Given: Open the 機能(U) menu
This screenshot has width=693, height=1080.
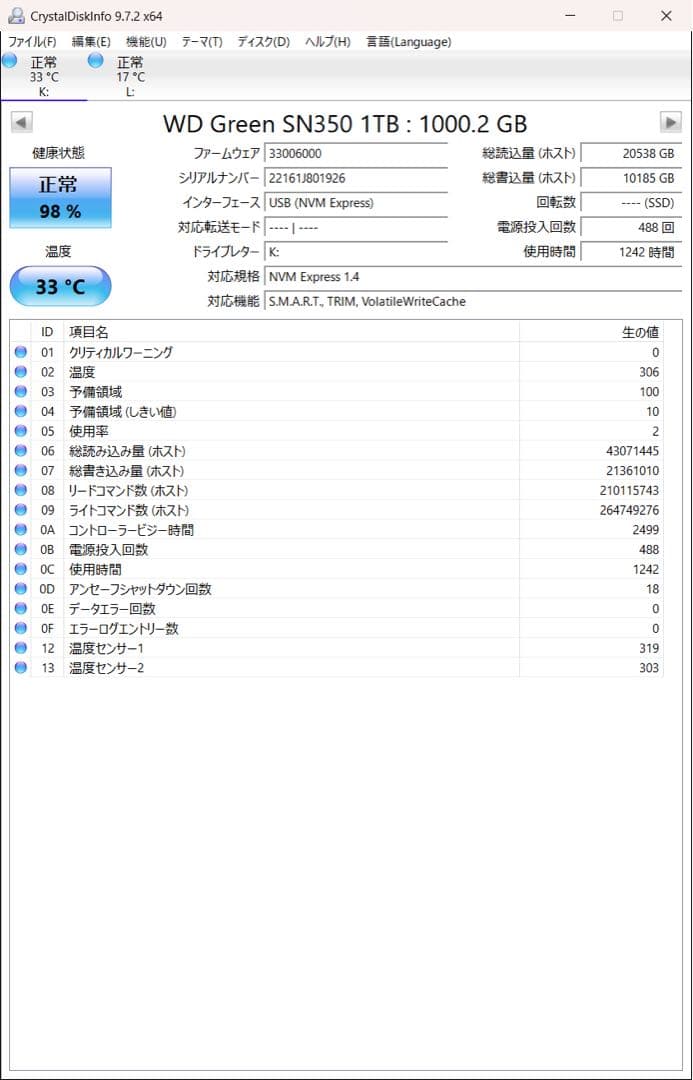Looking at the screenshot, I should point(146,42).
